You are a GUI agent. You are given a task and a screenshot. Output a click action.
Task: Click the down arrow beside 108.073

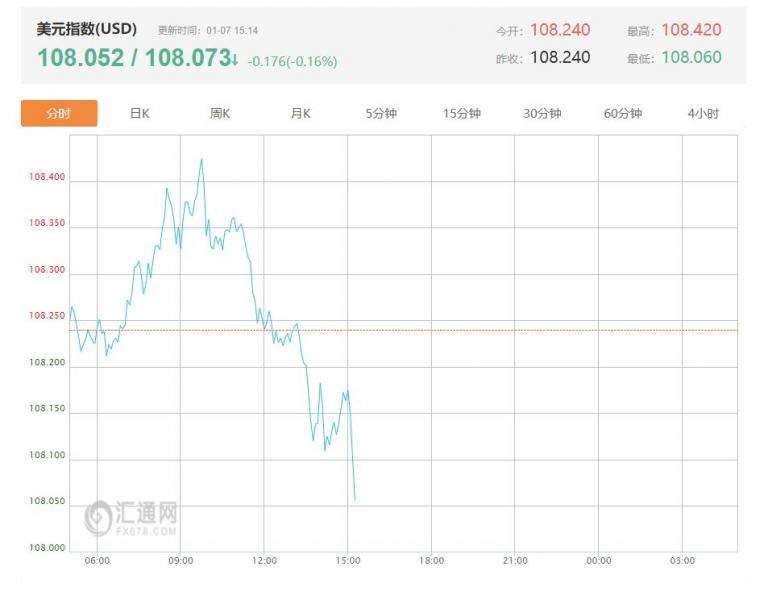[x=235, y=59]
